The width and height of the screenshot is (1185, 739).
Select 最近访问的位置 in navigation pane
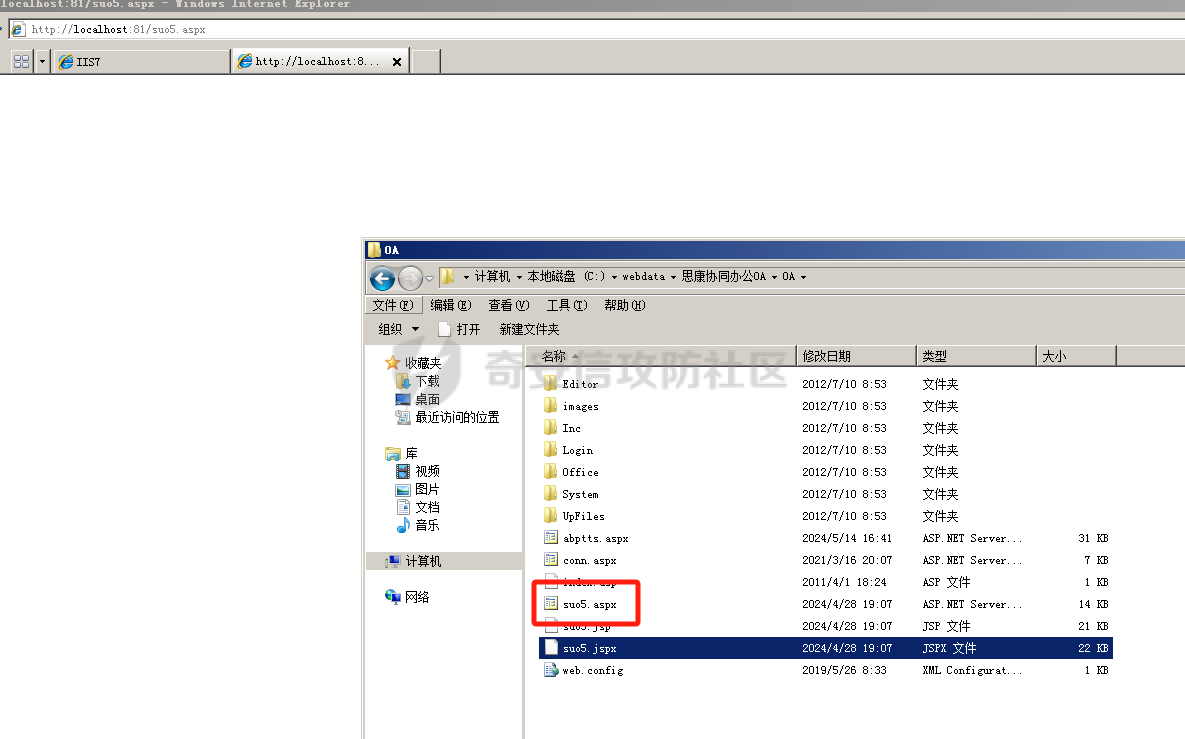coord(457,417)
